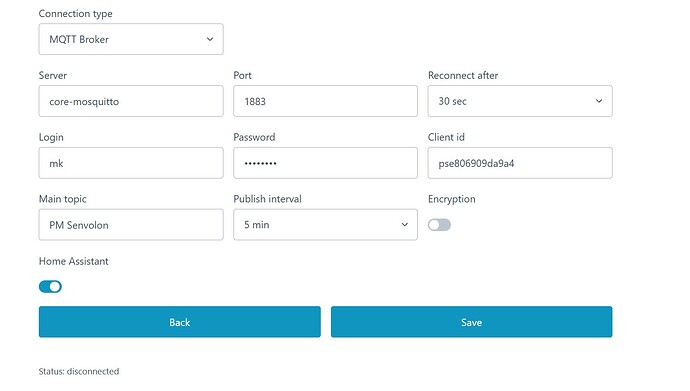Click the Password field label

(254, 137)
